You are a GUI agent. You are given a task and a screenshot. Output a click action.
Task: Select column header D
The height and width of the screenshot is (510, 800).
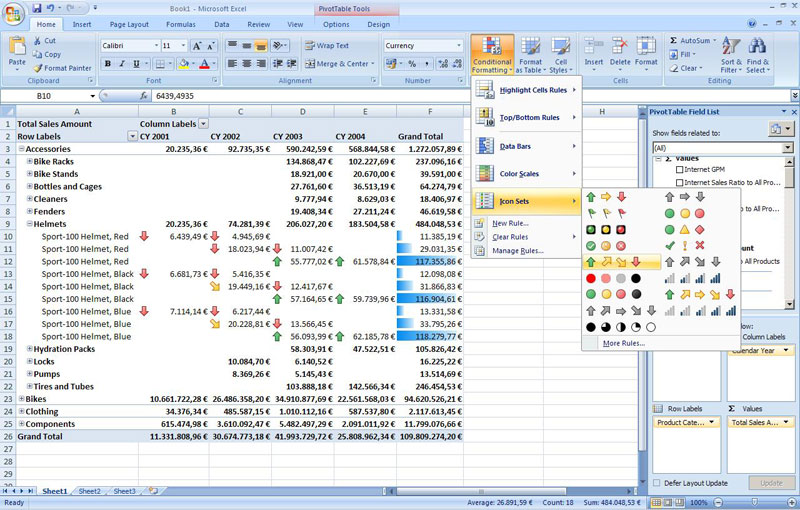click(303, 112)
